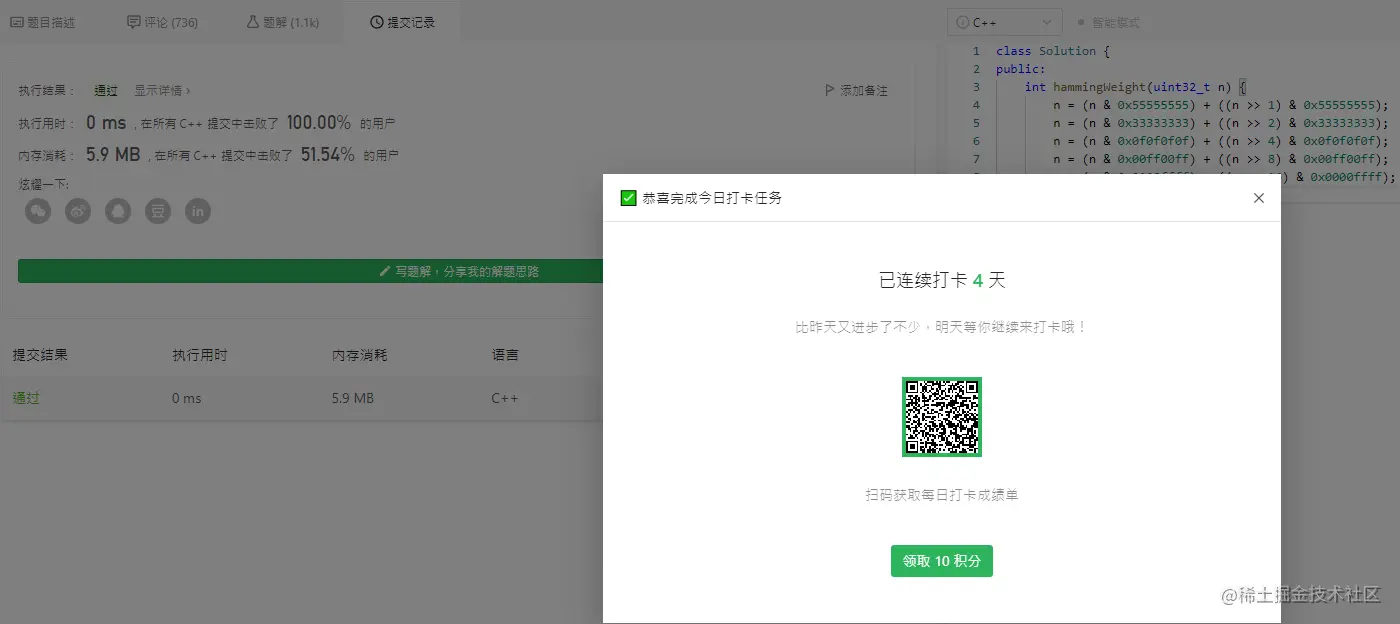Toggle 智能模式 smart mode
This screenshot has height=624, width=1400.
pos(1108,22)
